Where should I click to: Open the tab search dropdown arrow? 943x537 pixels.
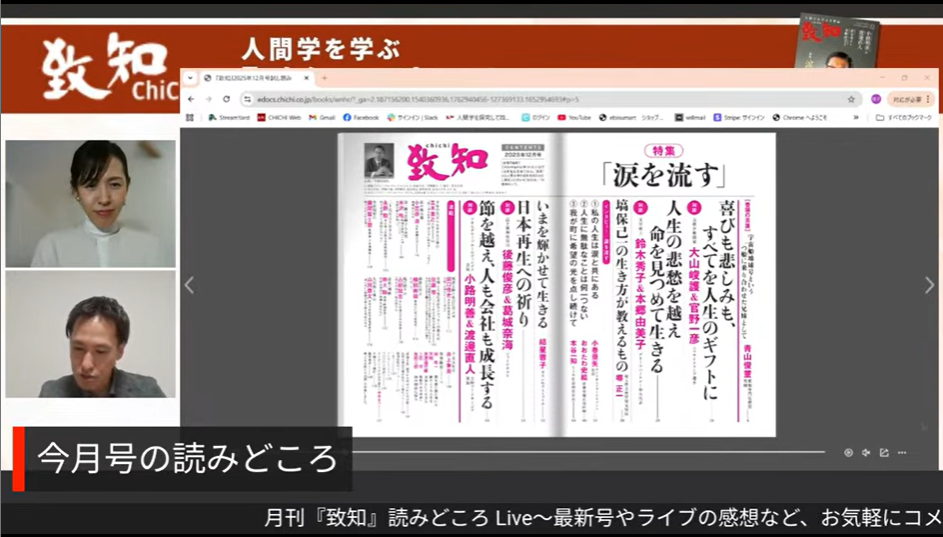192,78
